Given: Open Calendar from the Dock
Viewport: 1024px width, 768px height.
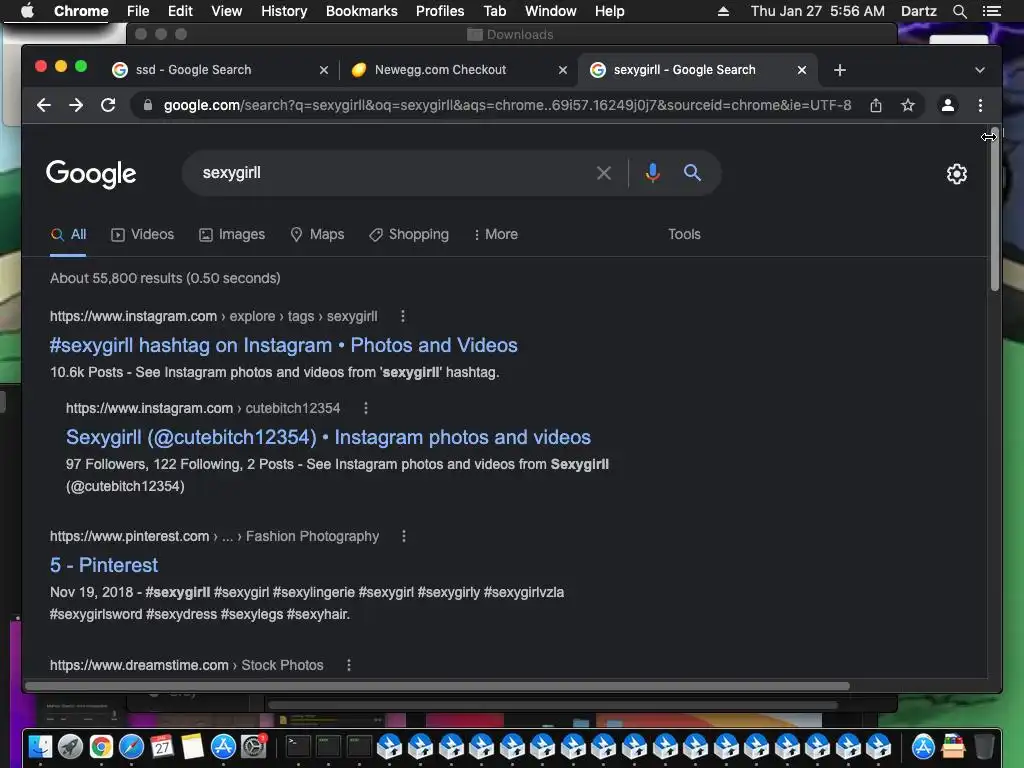Looking at the screenshot, I should (162, 746).
